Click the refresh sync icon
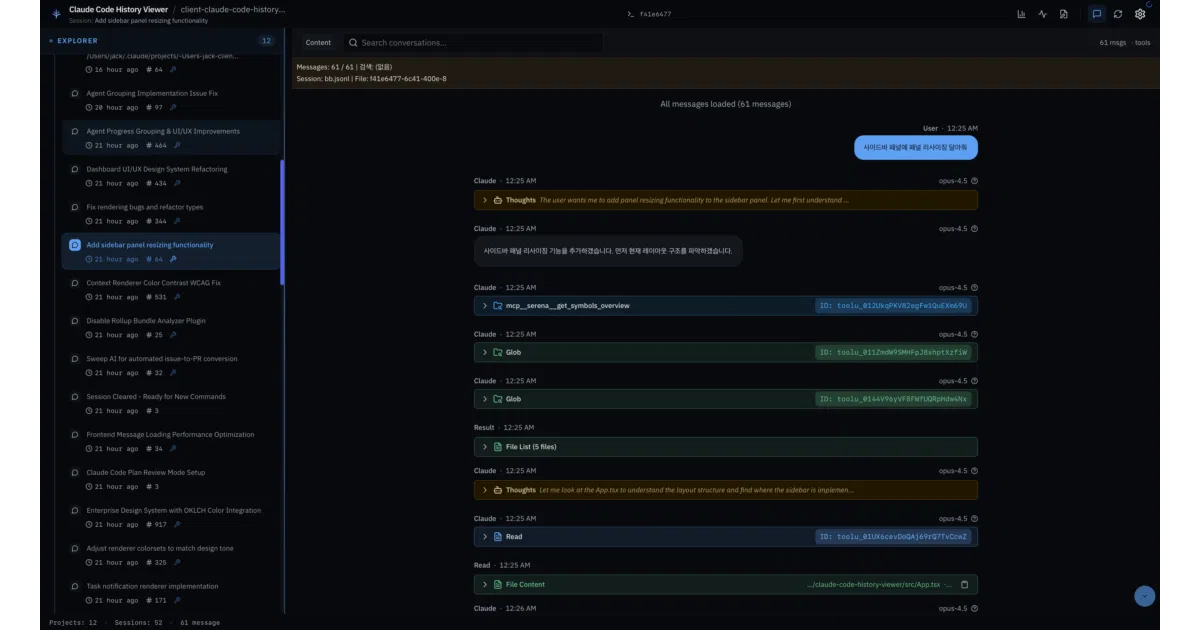Viewport: 1200px width, 630px height. 1118,14
